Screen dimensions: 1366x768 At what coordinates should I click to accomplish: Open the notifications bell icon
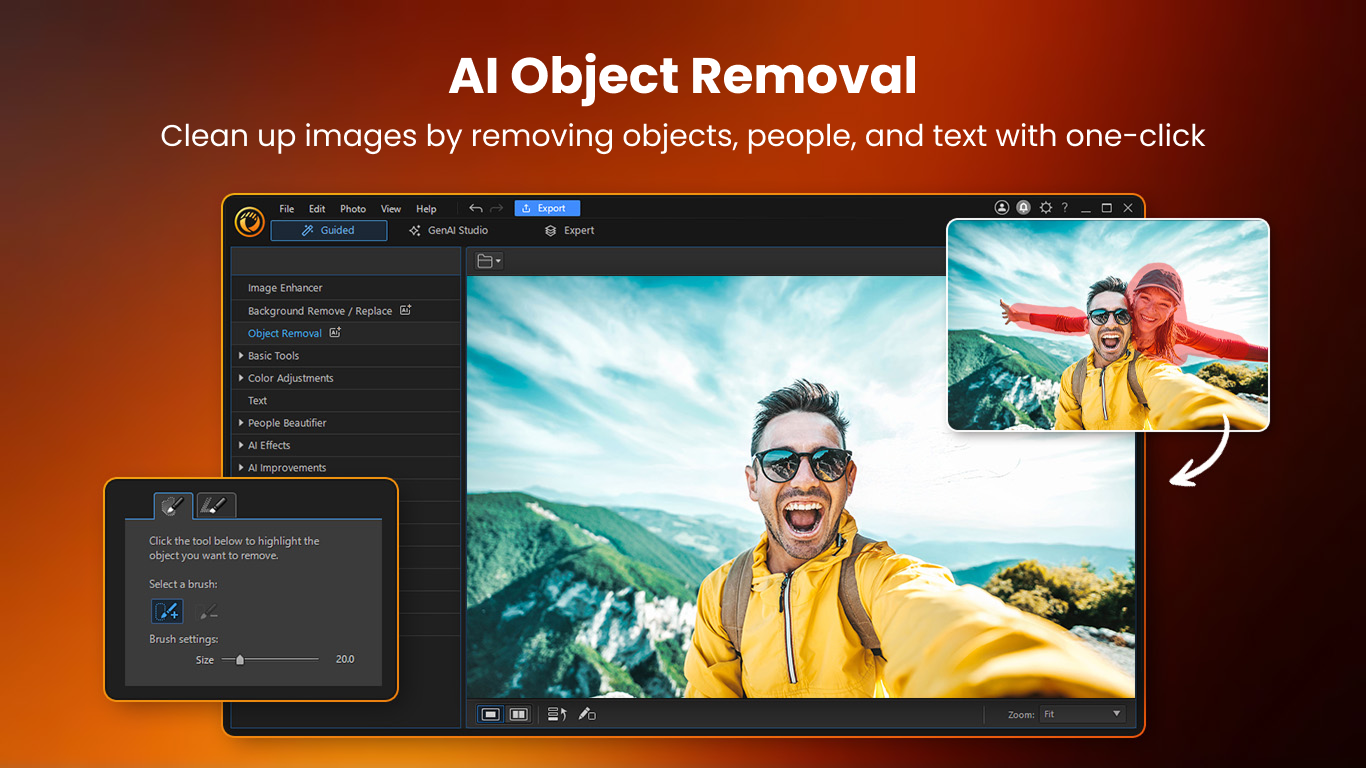point(1023,207)
